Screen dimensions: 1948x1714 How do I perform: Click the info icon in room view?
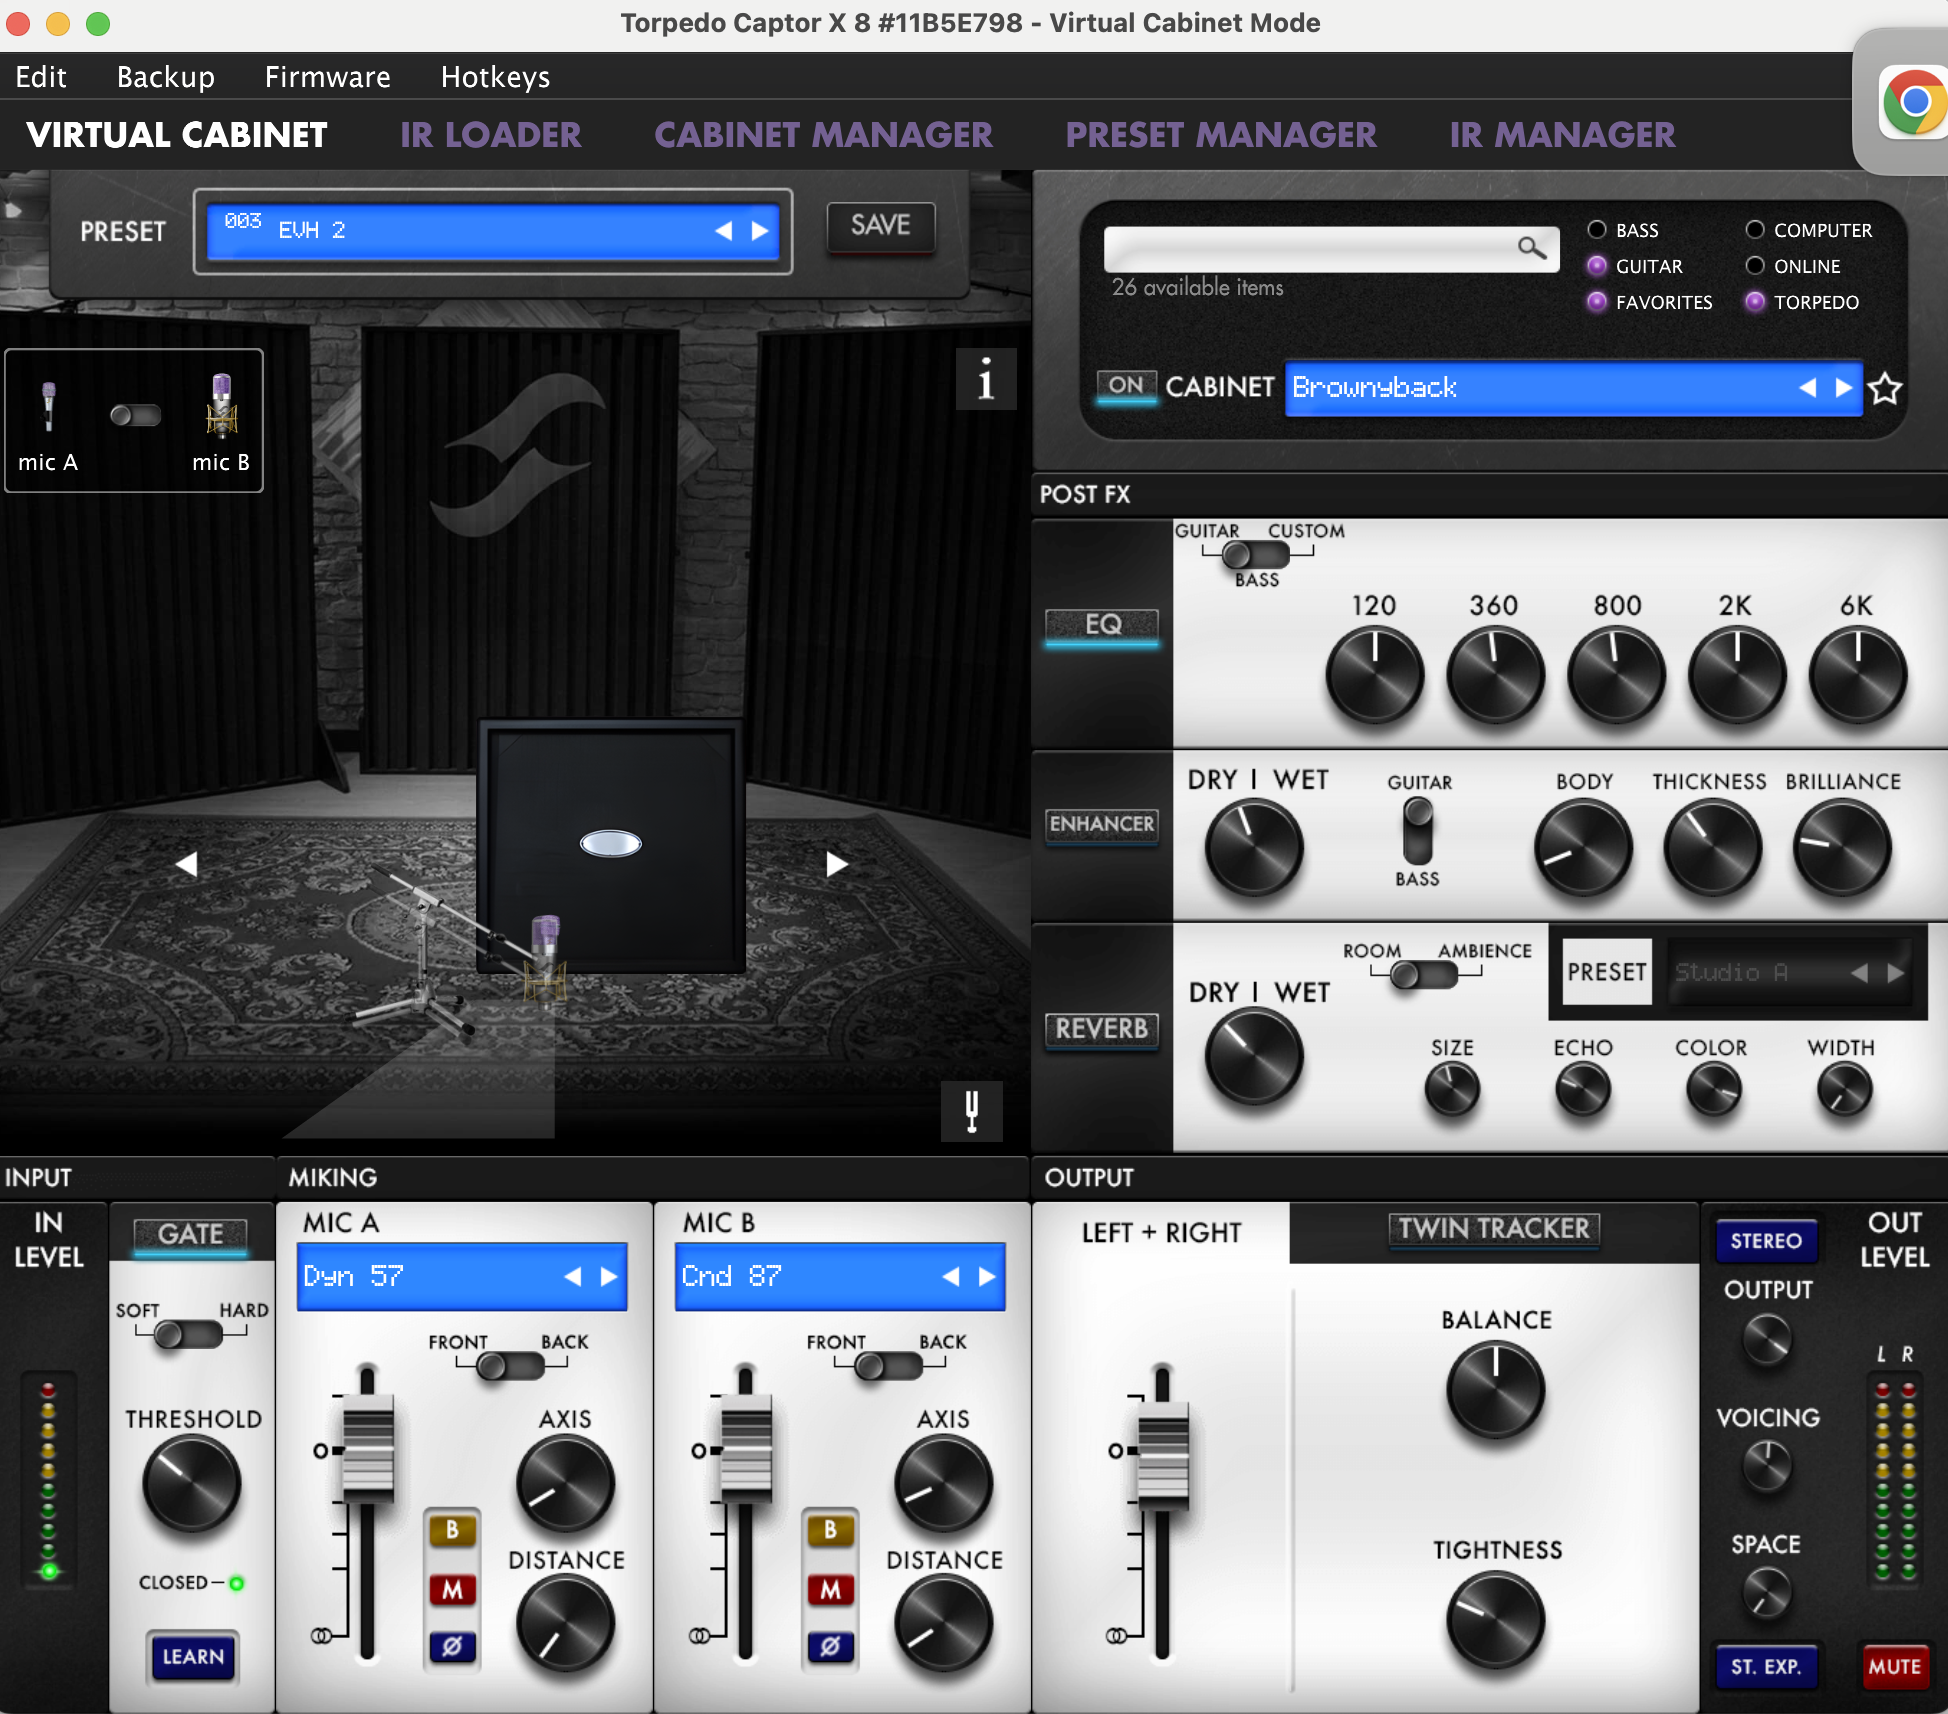coord(985,379)
